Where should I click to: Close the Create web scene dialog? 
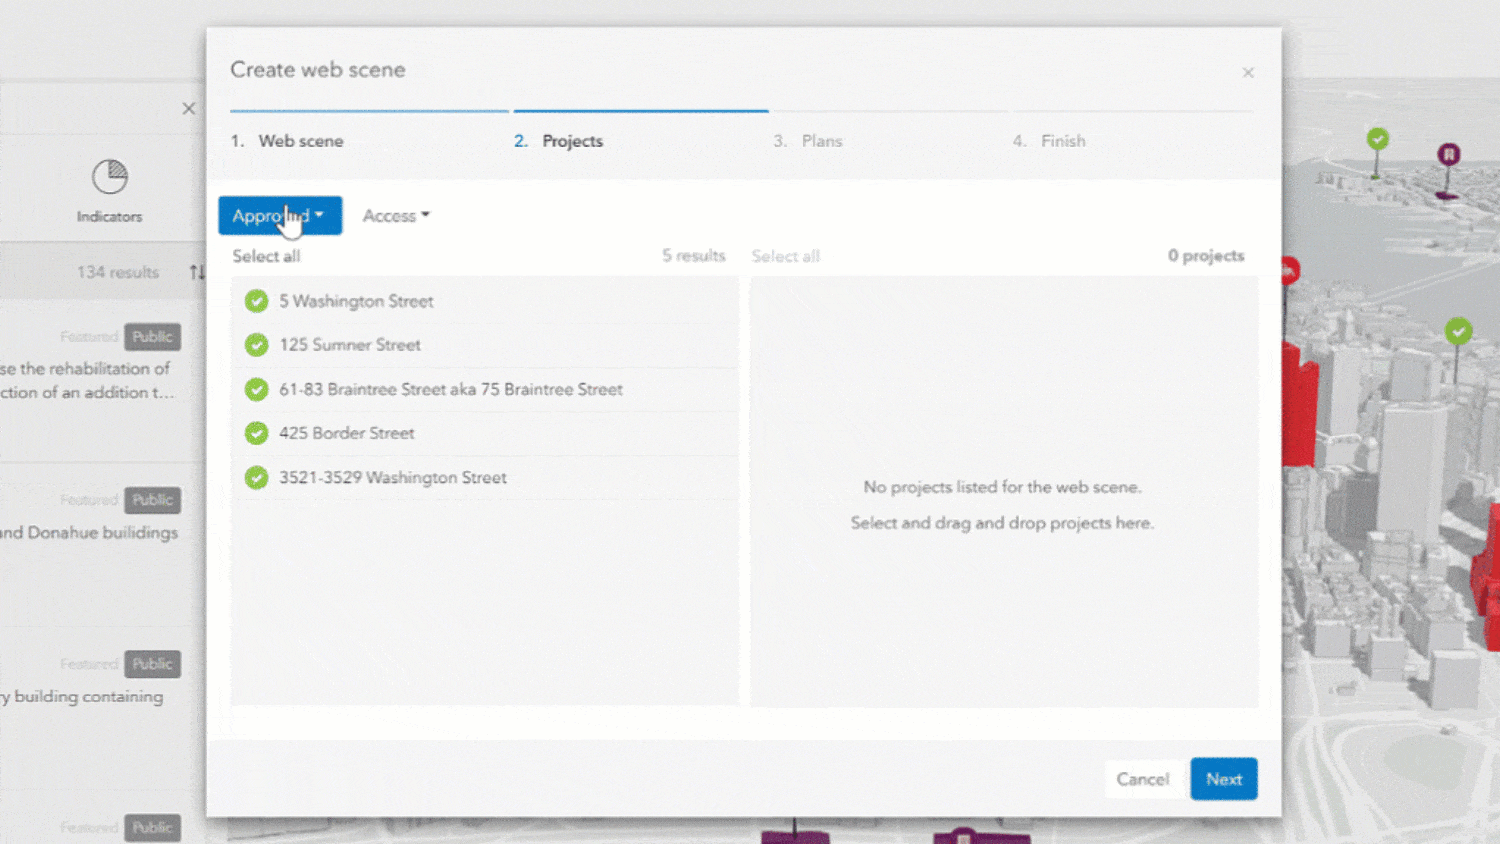(1248, 72)
